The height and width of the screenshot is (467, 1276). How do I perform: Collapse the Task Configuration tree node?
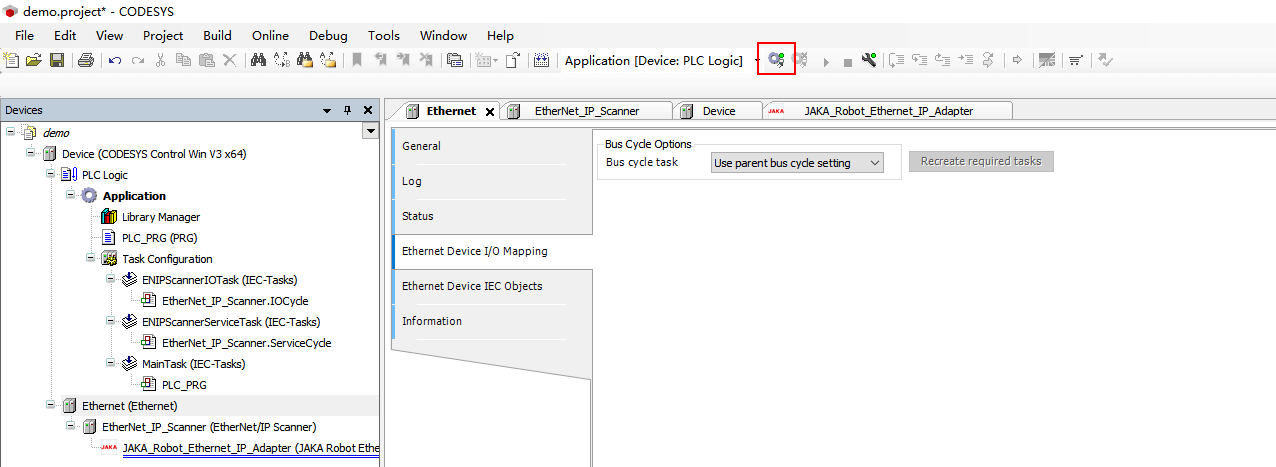pos(91,258)
